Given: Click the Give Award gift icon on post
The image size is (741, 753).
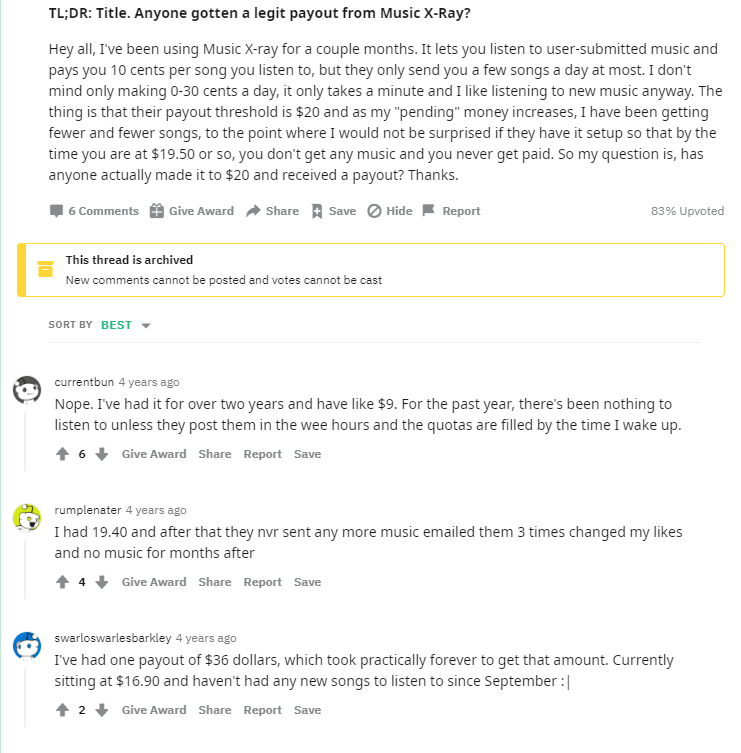Looking at the screenshot, I should (x=157, y=211).
